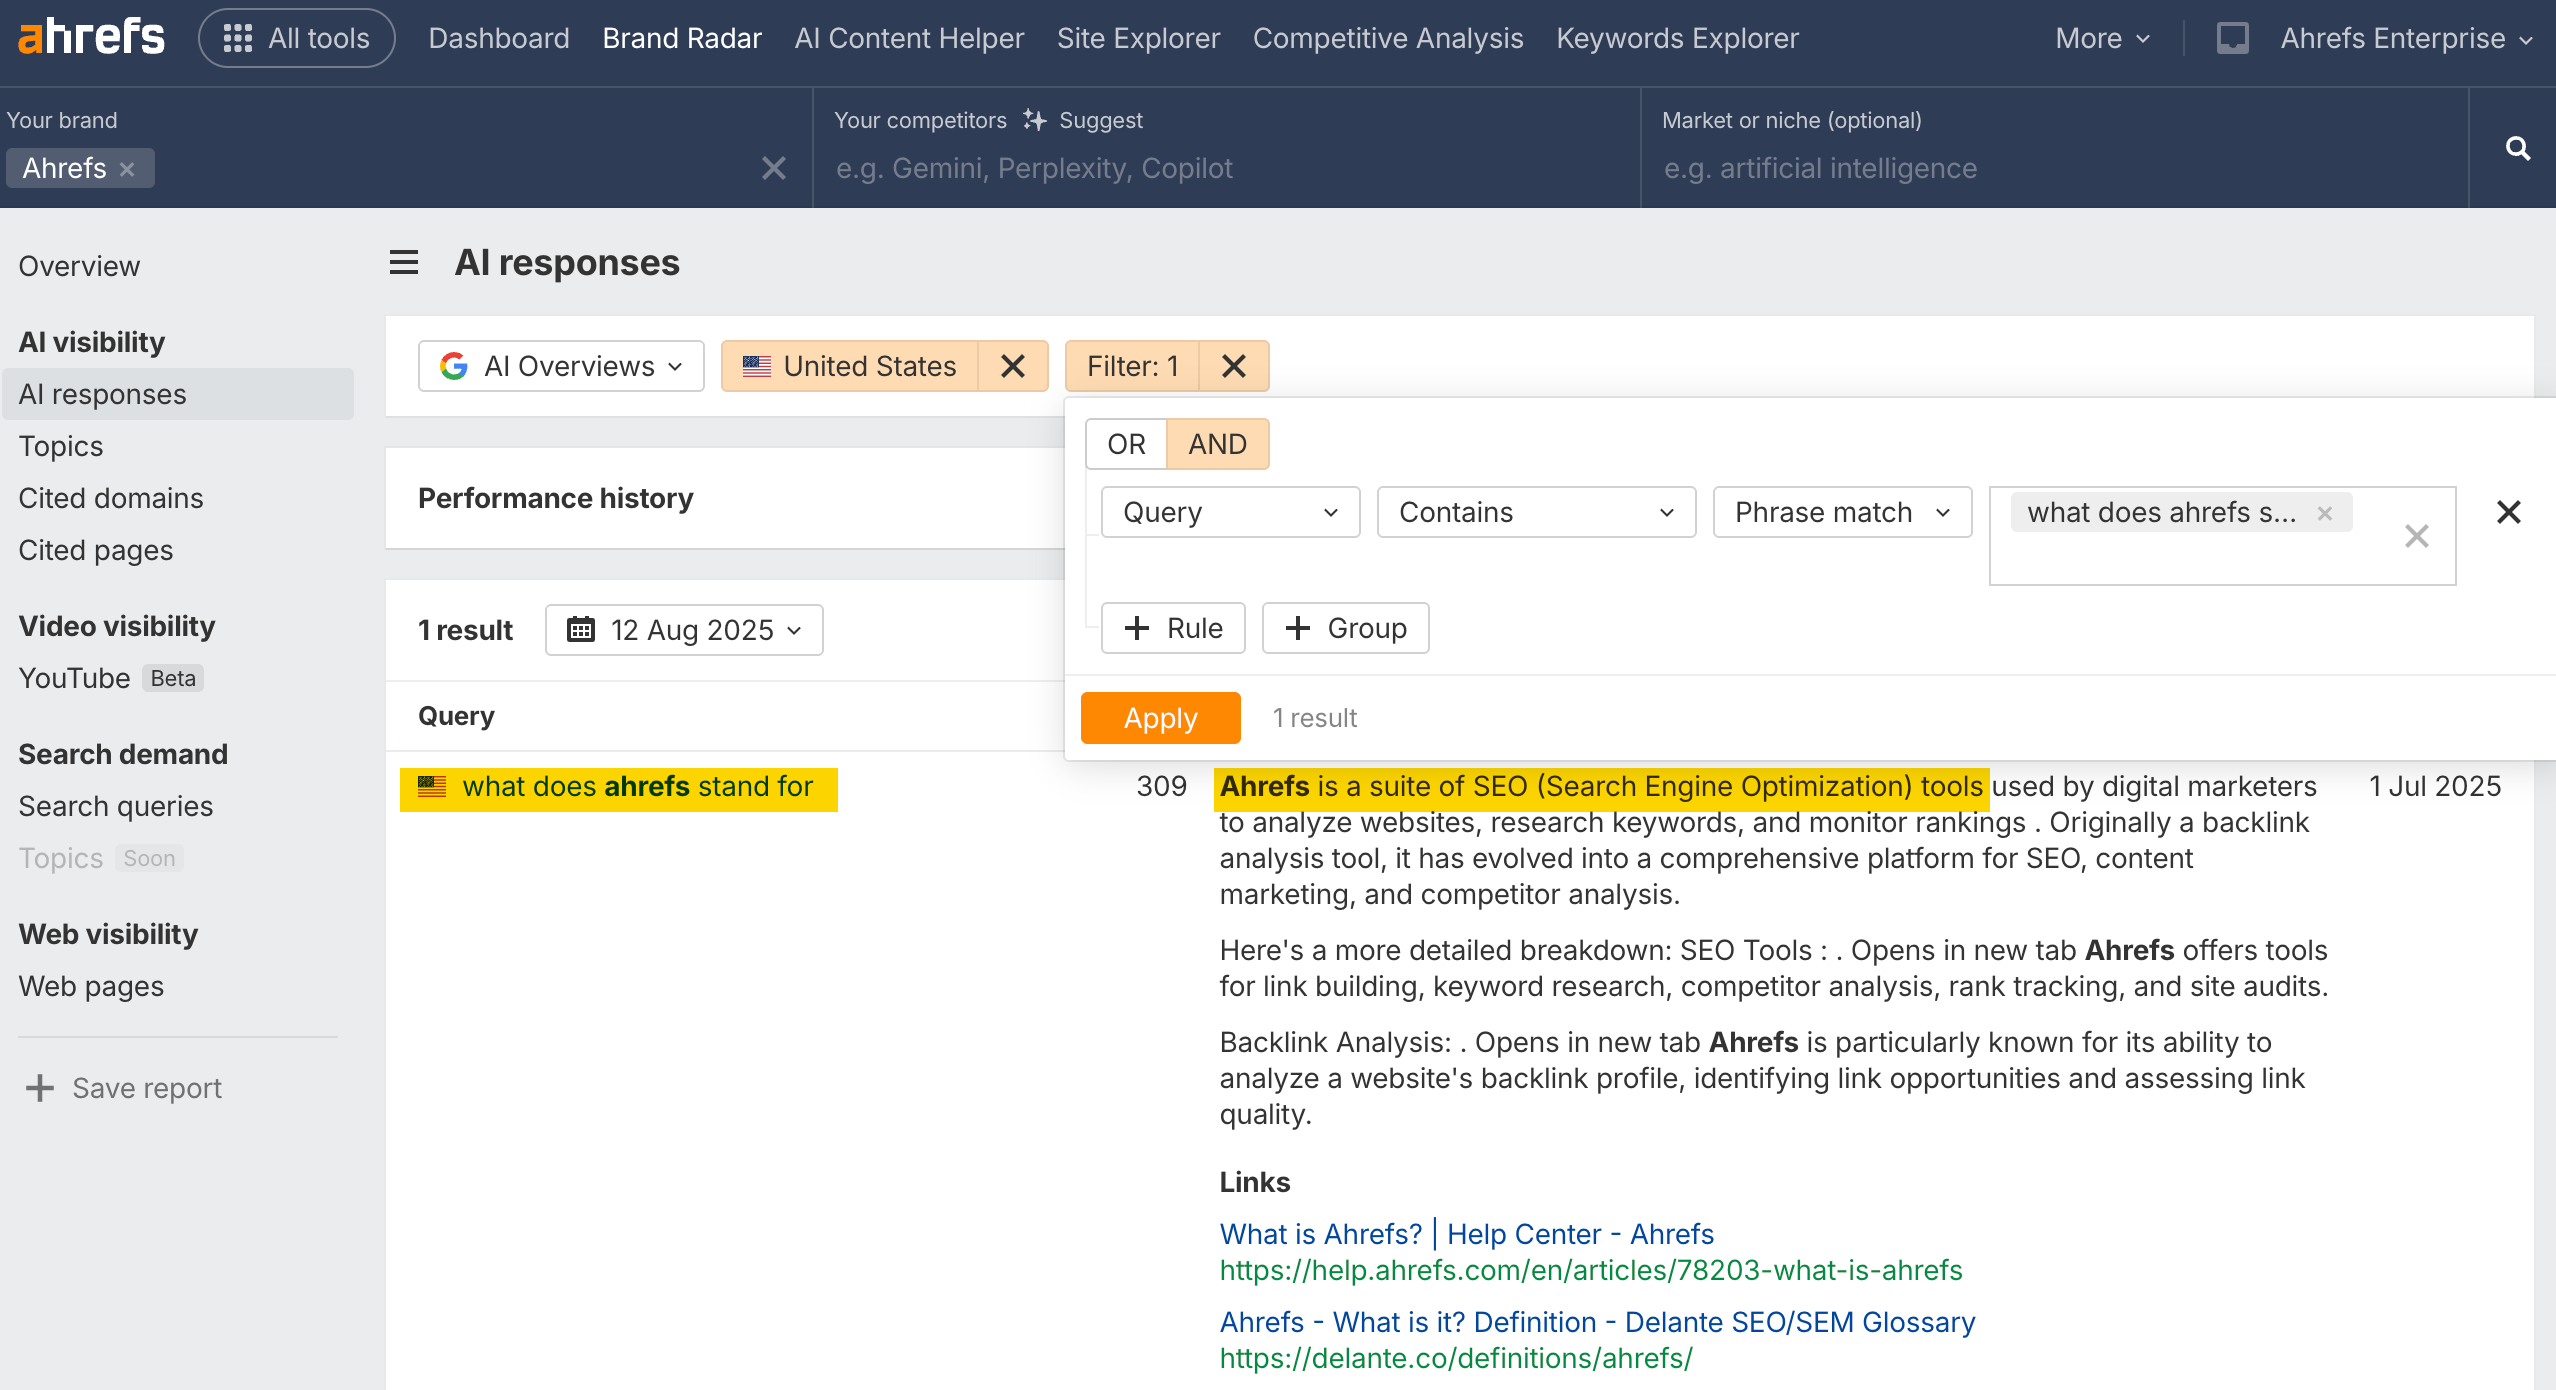Image resolution: width=2556 pixels, height=1390 pixels.
Task: Clear the United States country filter
Action: 1012,366
